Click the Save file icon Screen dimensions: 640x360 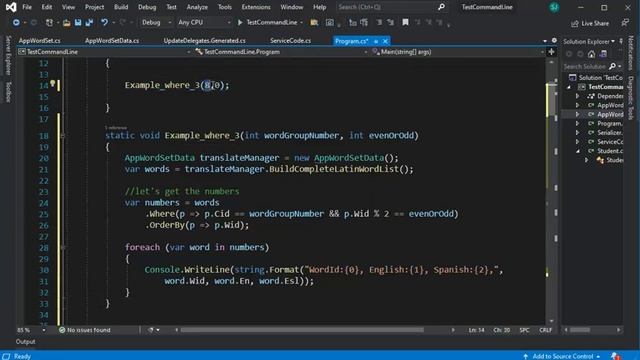[x=78, y=22]
